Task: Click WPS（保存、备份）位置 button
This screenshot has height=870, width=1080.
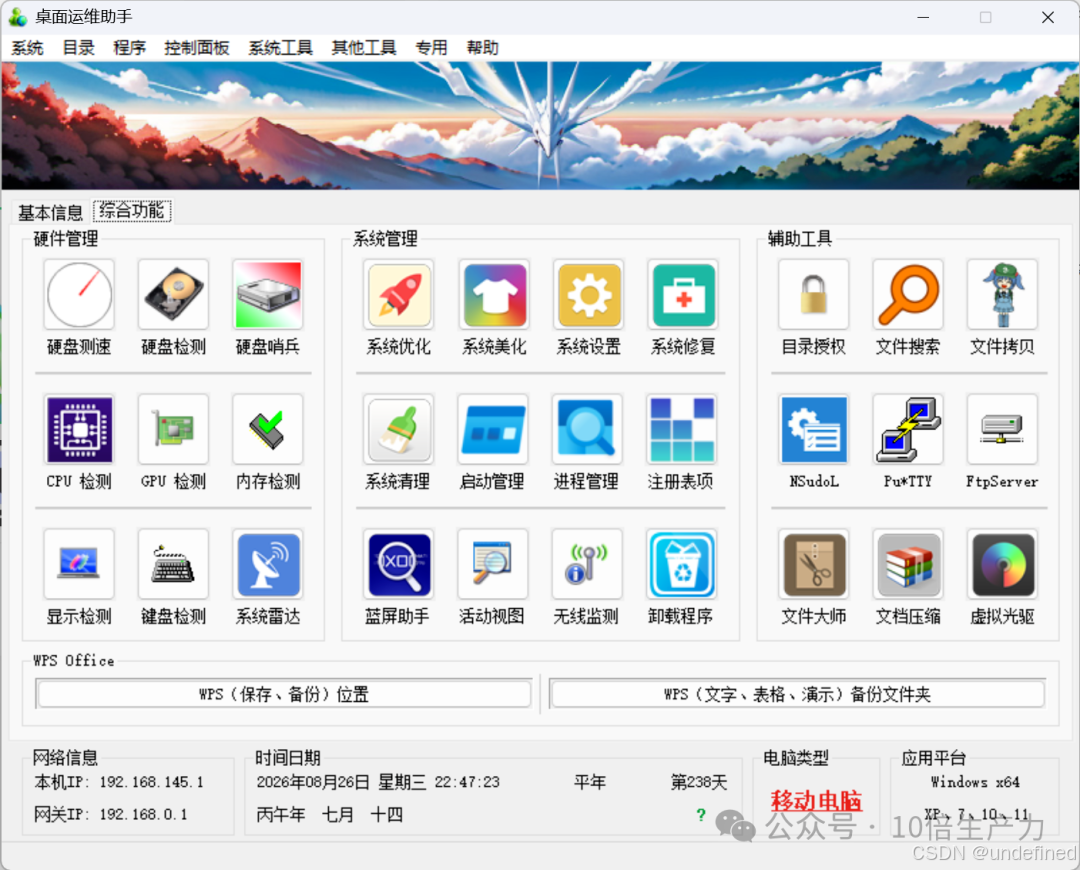Action: point(284,694)
